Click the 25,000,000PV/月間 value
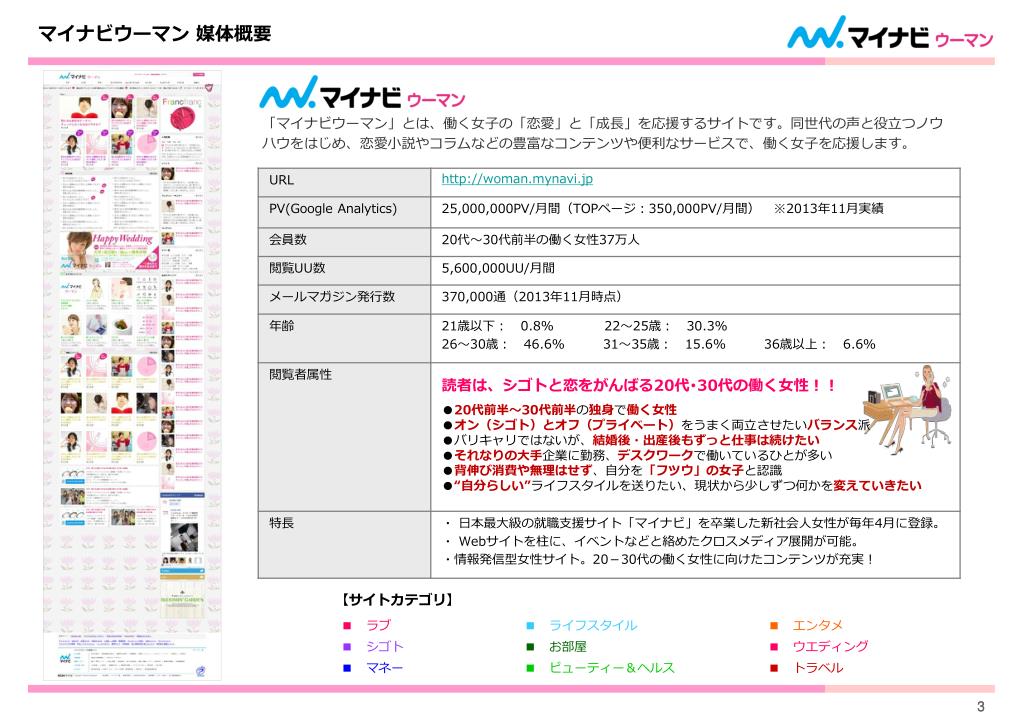Screen dimensions: 1023x720 coord(500,209)
